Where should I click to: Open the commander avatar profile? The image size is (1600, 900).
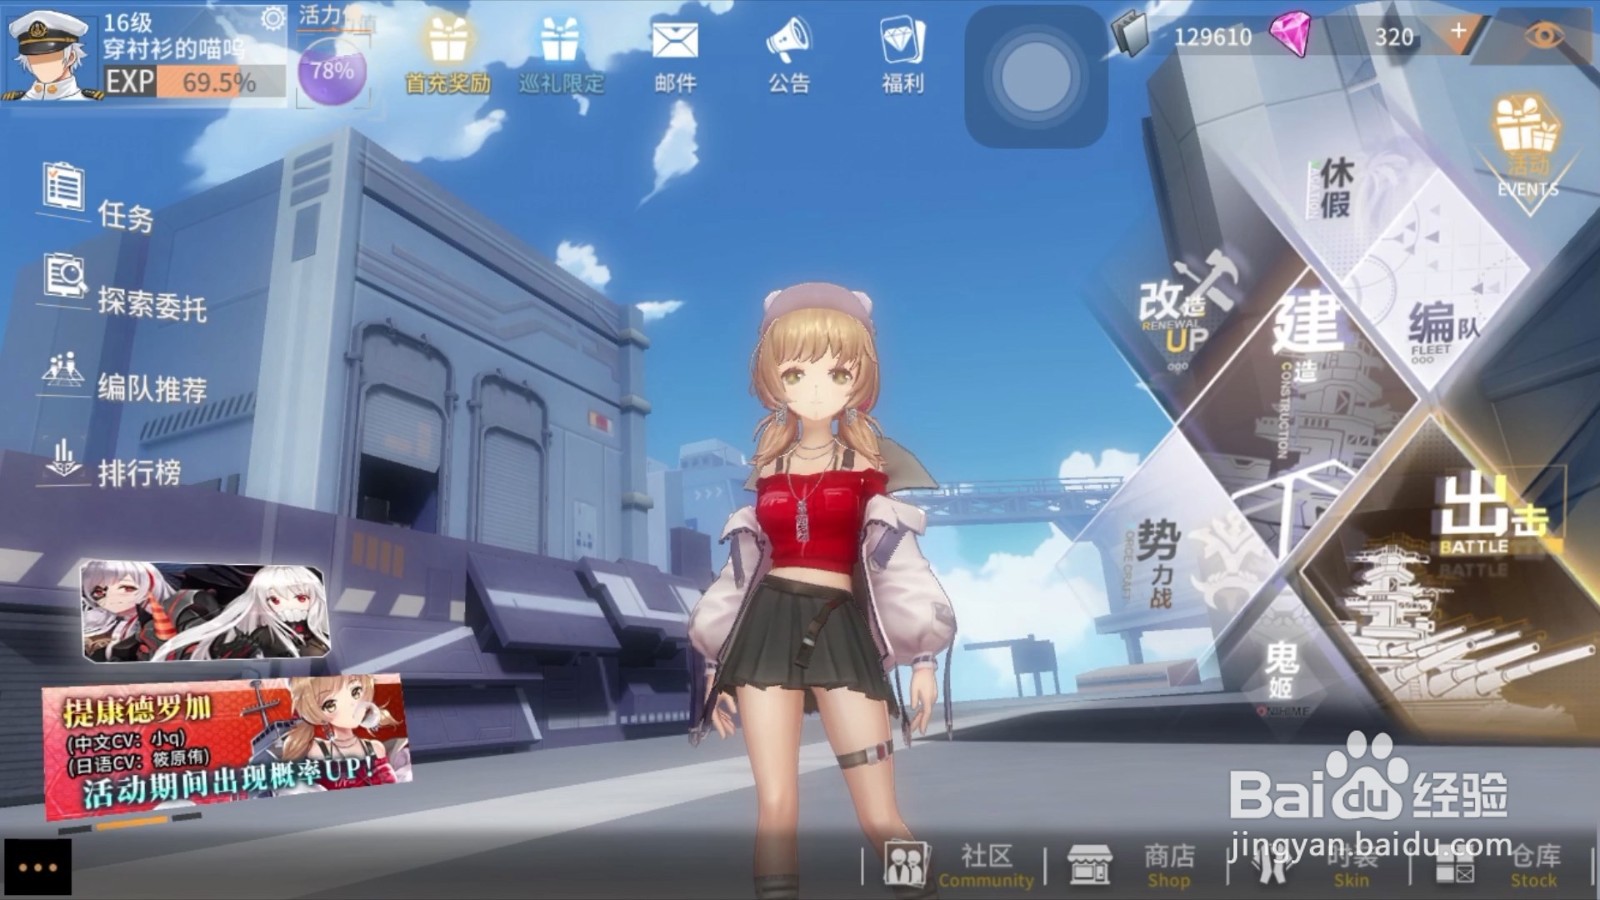[48, 55]
